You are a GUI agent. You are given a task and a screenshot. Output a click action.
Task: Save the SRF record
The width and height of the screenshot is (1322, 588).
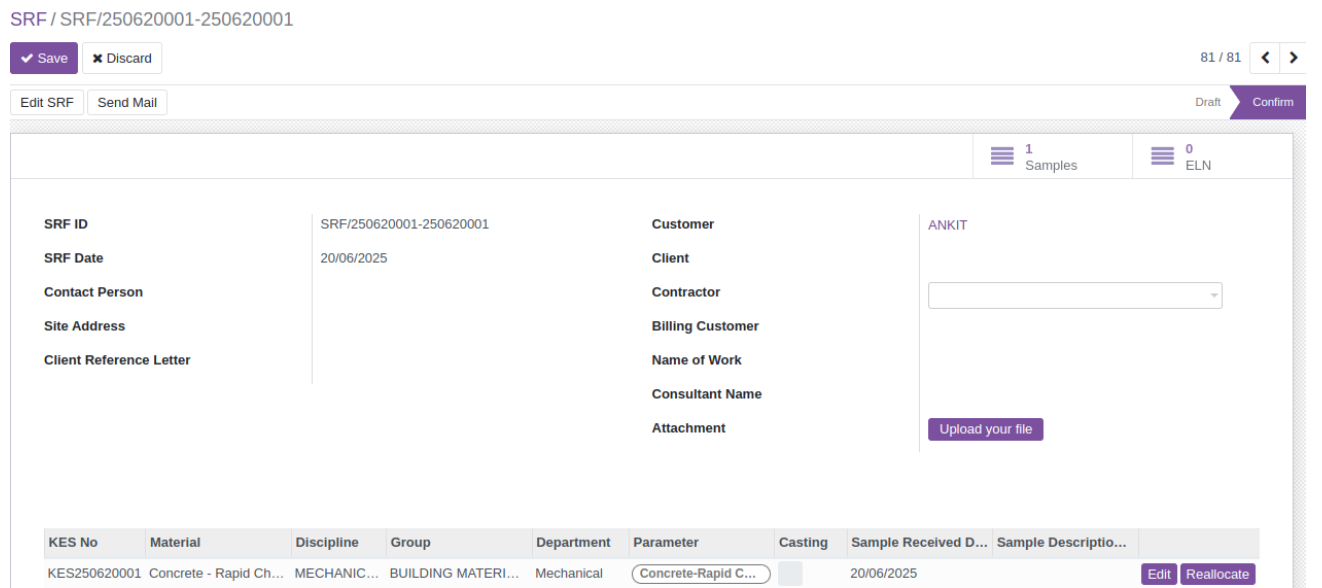pyautogui.click(x=43, y=58)
